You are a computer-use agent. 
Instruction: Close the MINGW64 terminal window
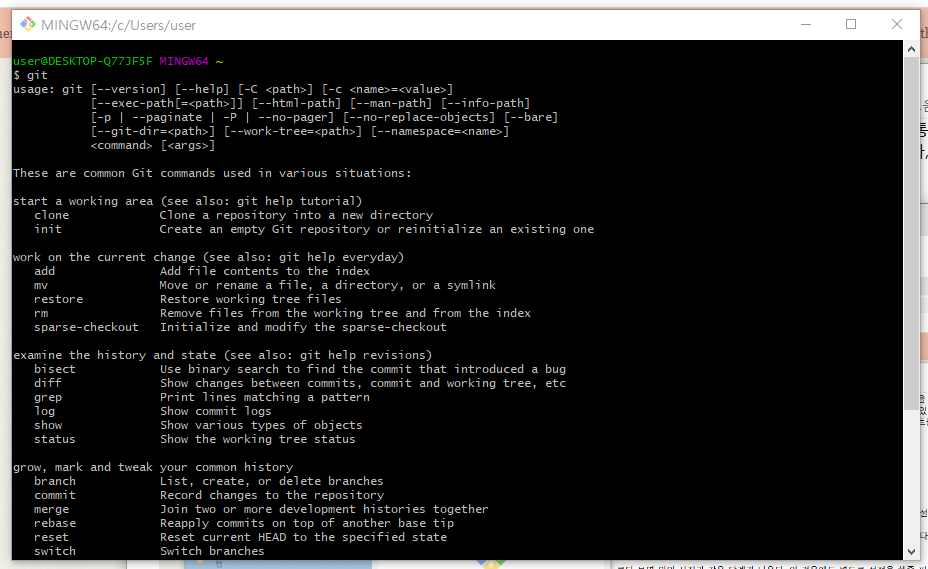point(897,24)
